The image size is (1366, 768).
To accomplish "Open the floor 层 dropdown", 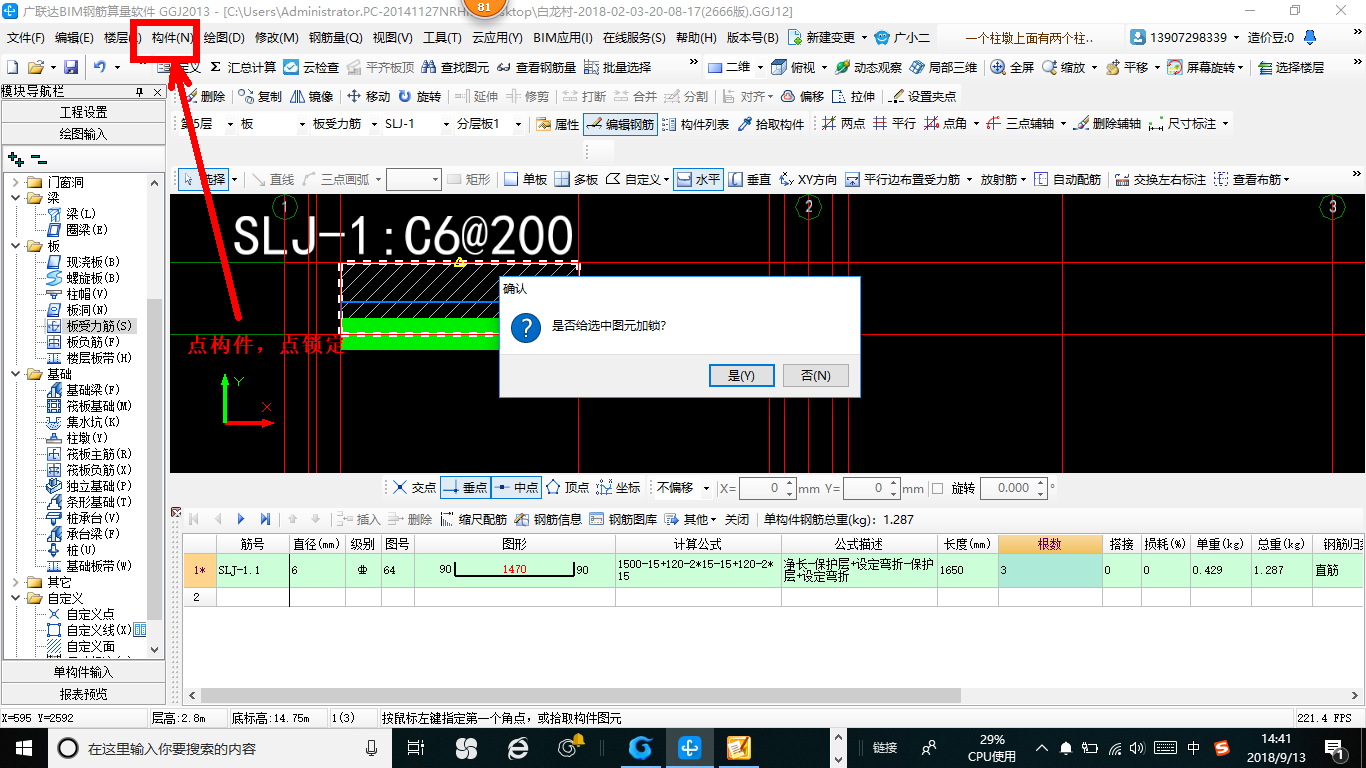I will 230,124.
